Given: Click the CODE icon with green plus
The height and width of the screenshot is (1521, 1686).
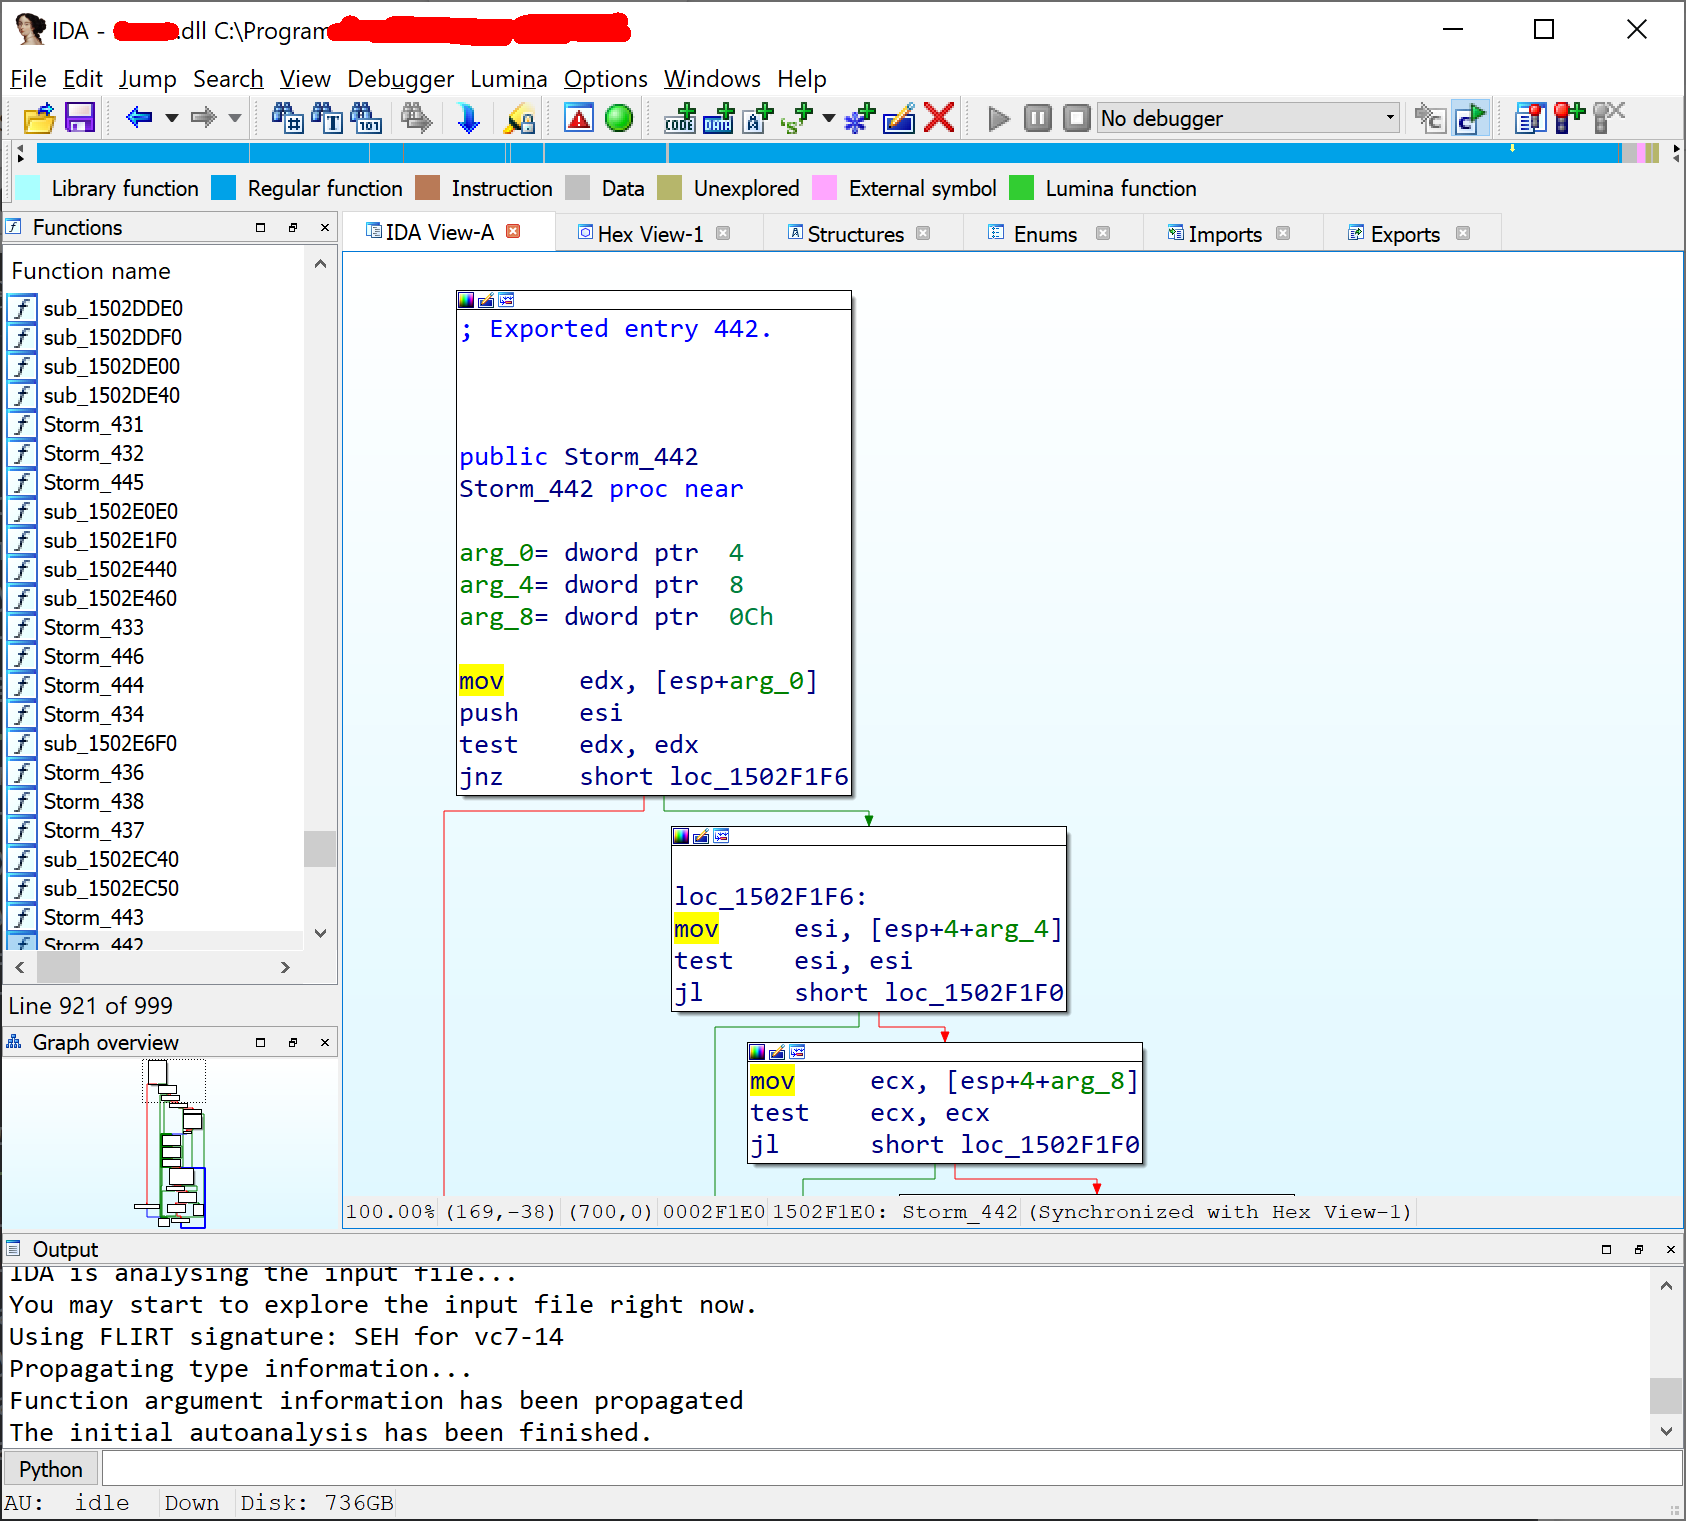Looking at the screenshot, I should pos(681,118).
